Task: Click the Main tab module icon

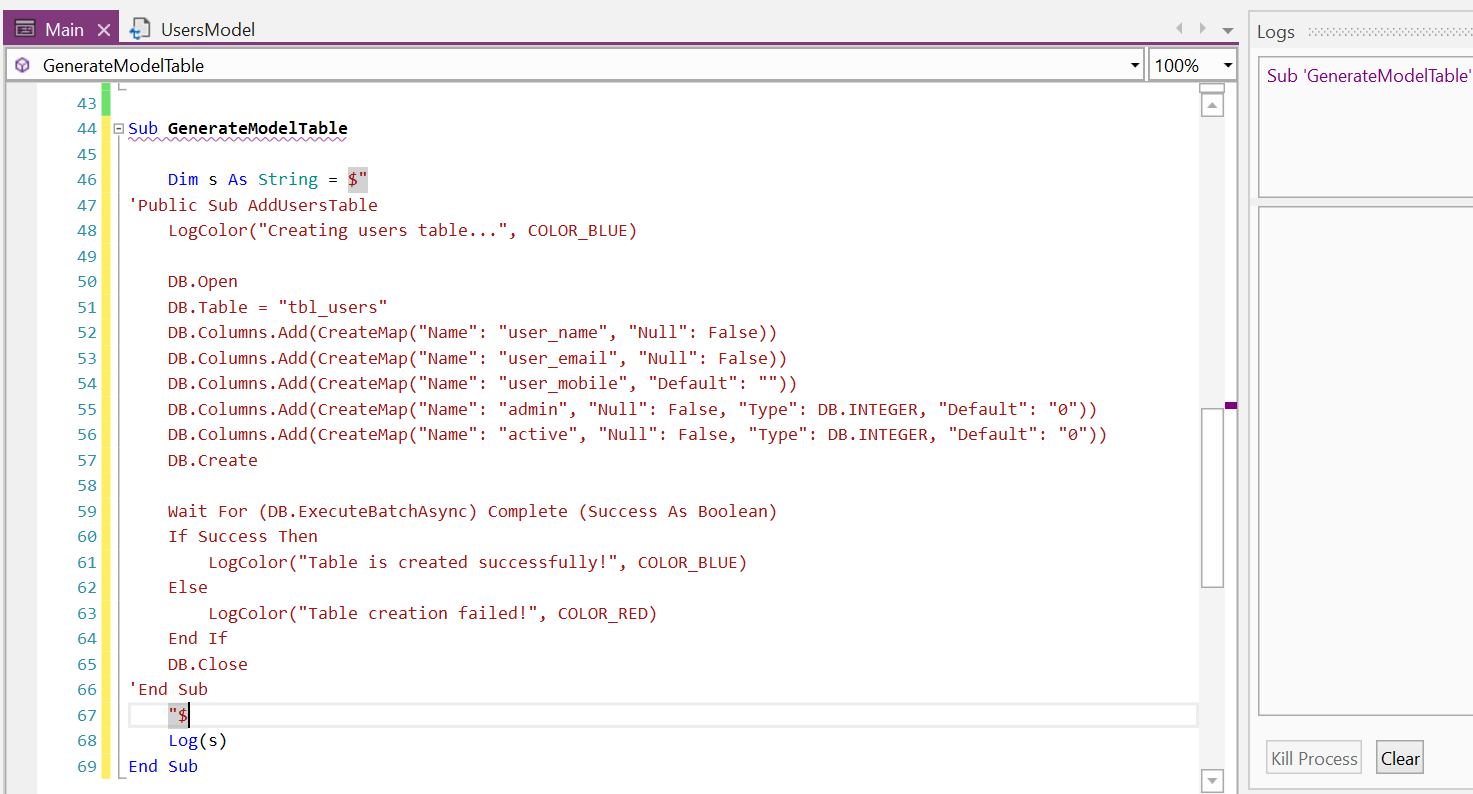Action: [26, 29]
